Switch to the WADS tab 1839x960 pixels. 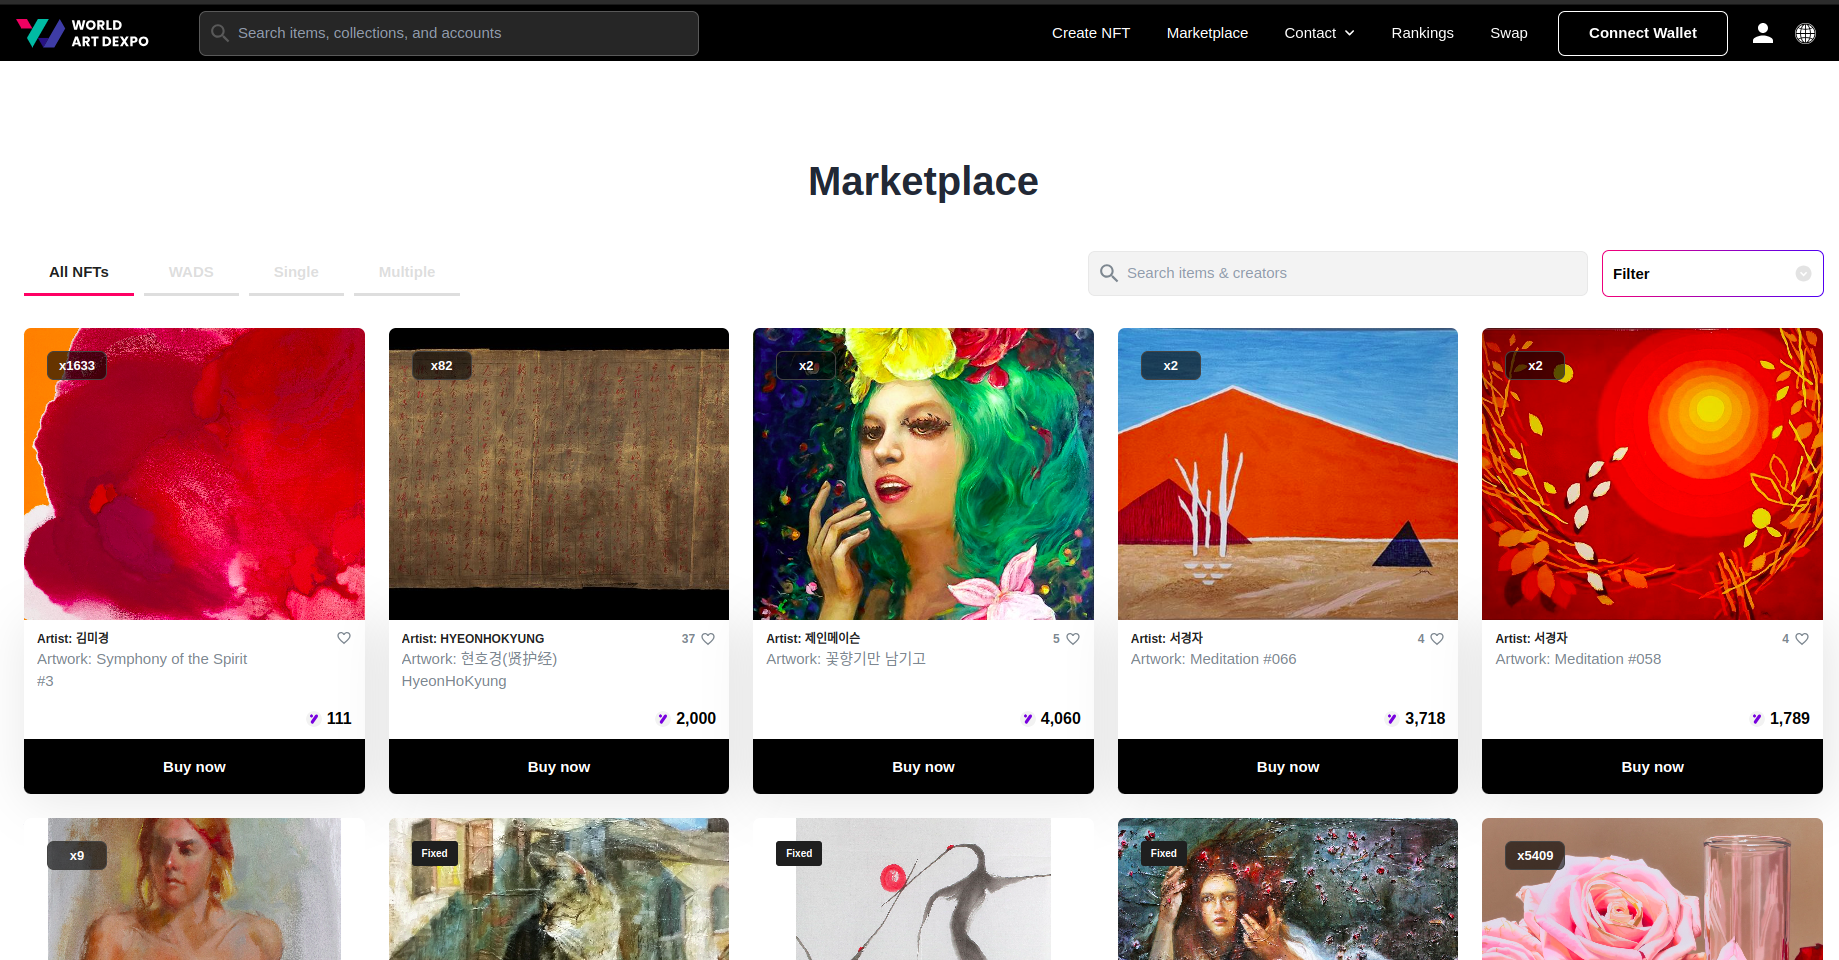[191, 272]
